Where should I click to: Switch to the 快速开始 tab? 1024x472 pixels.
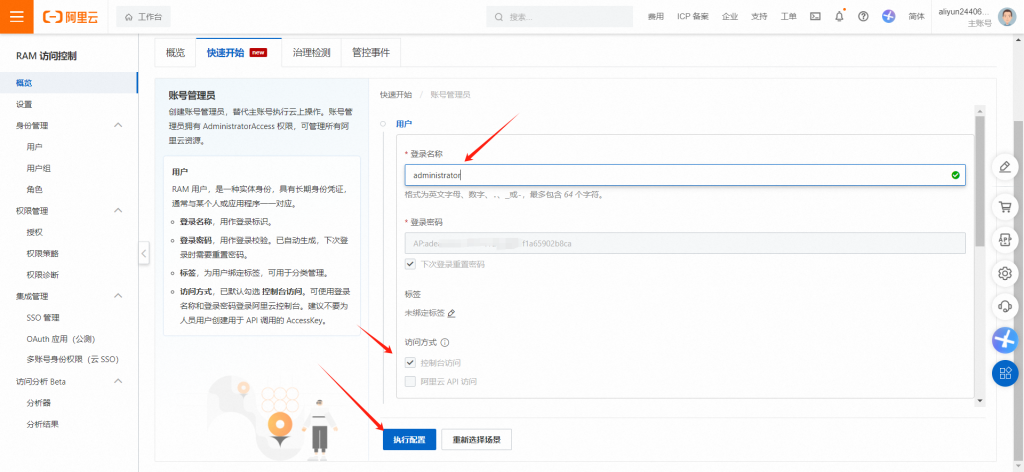[x=238, y=53]
